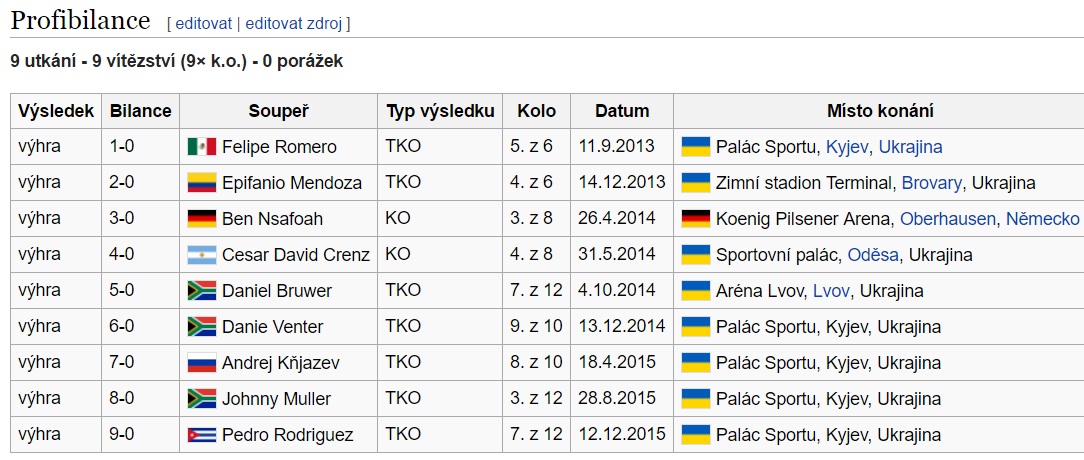The width and height of the screenshot is (1084, 460).
Task: Click the South African flag beside Johnny Muller
Action: [202, 398]
